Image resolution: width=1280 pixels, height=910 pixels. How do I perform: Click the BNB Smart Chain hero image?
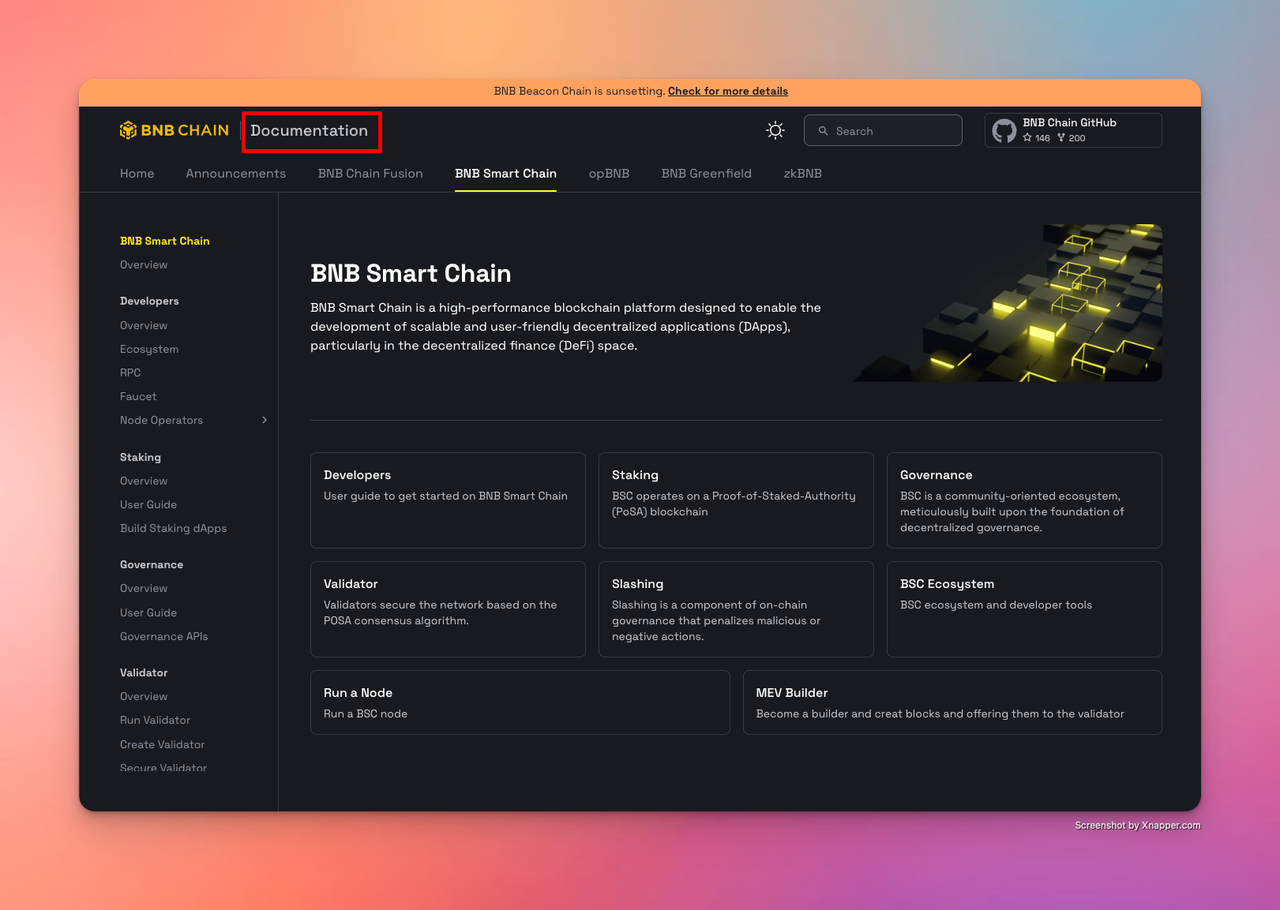coord(1008,302)
